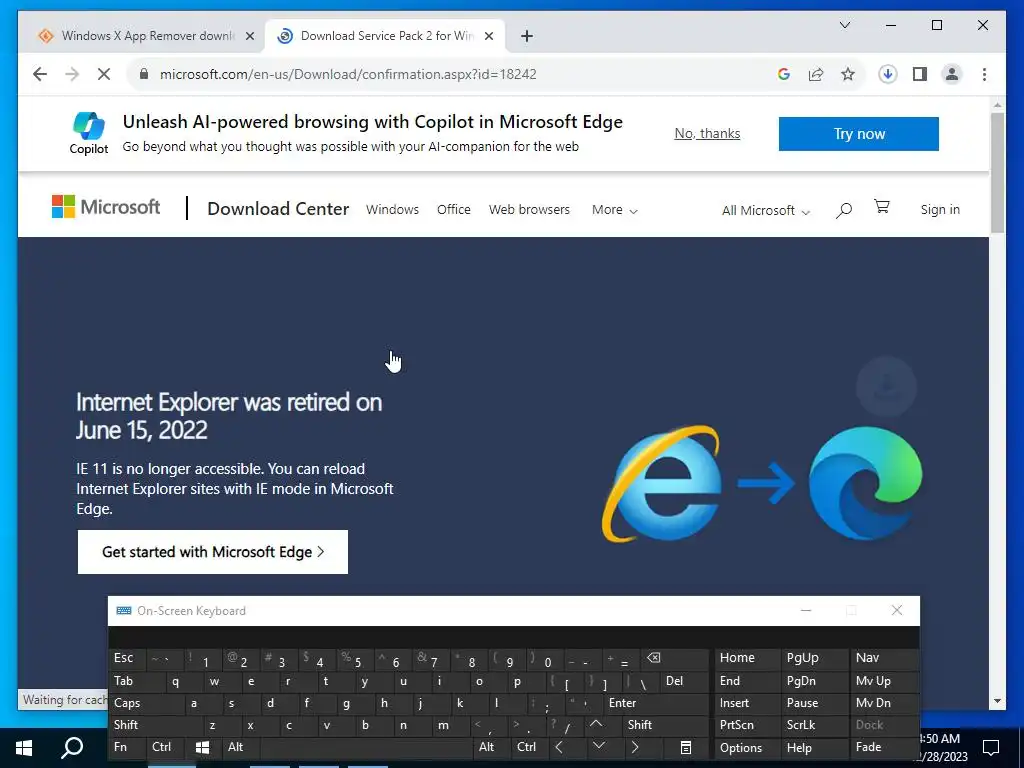
Task: Open the Web browsers nav item
Action: click(x=529, y=210)
